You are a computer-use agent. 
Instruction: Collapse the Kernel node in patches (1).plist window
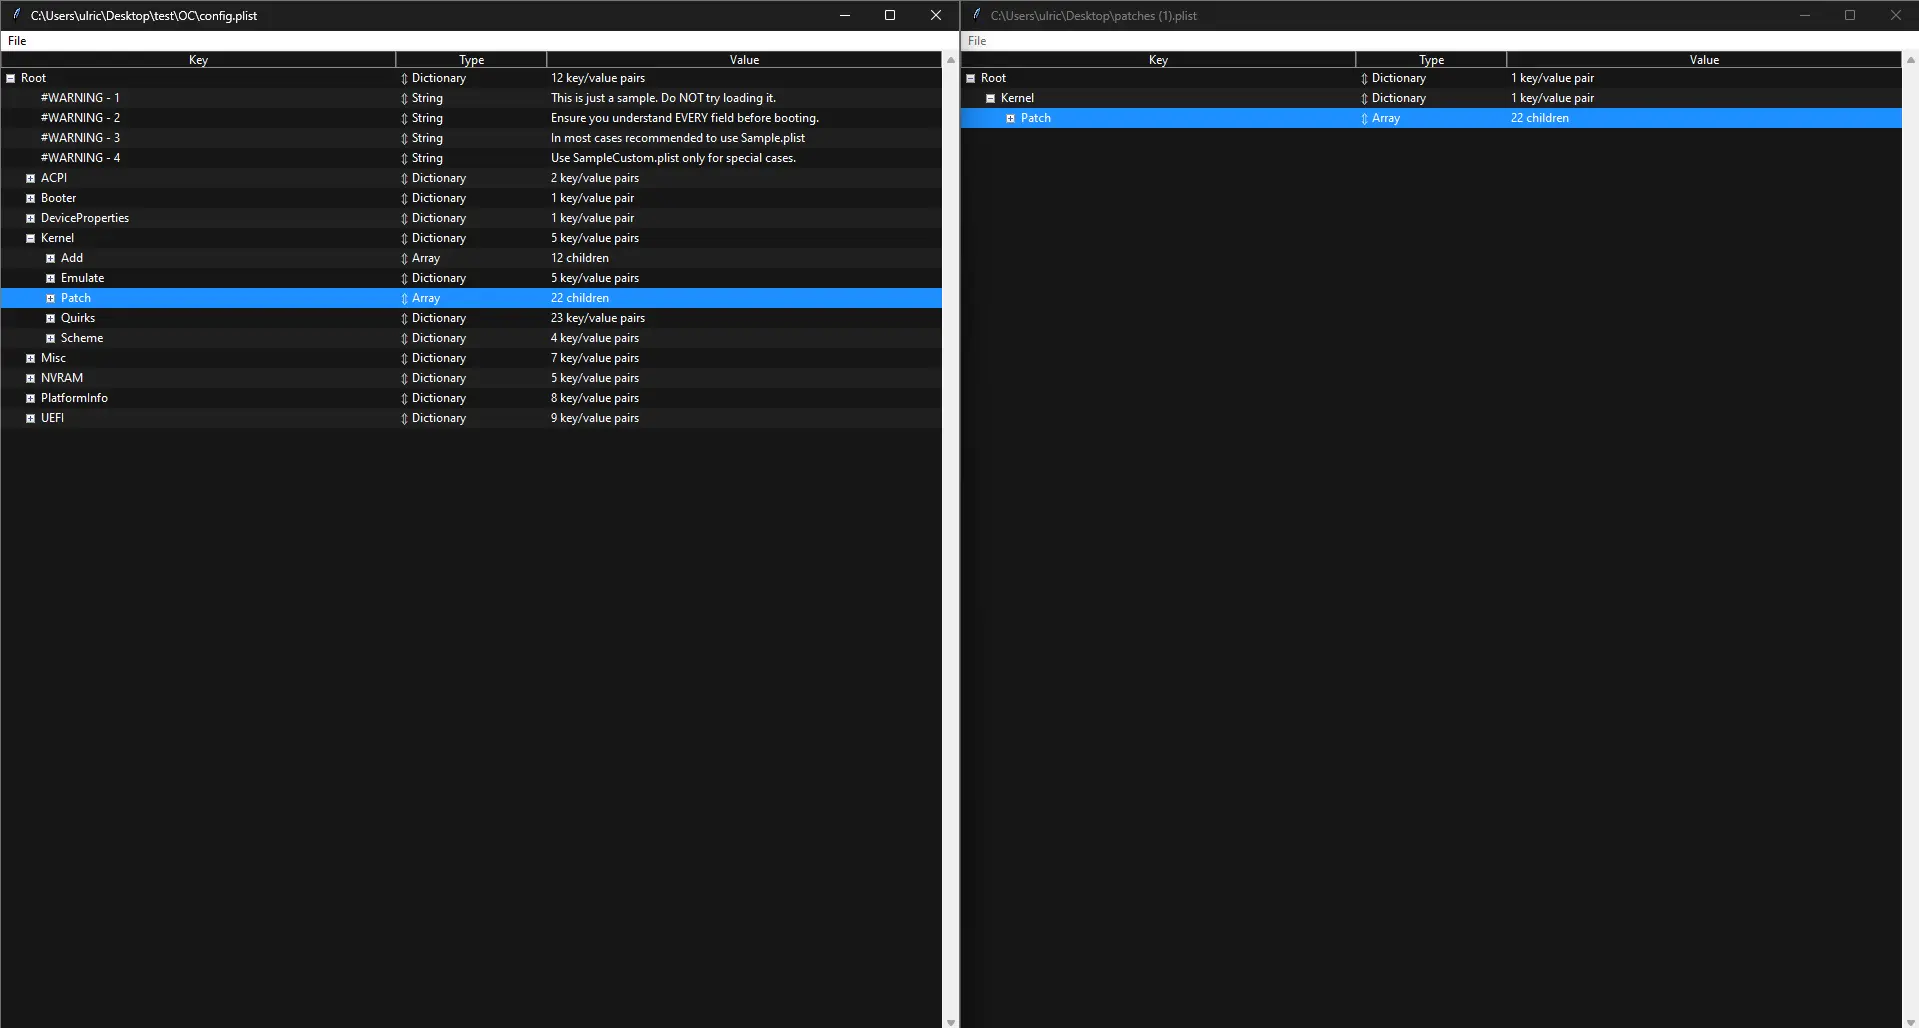click(x=990, y=98)
